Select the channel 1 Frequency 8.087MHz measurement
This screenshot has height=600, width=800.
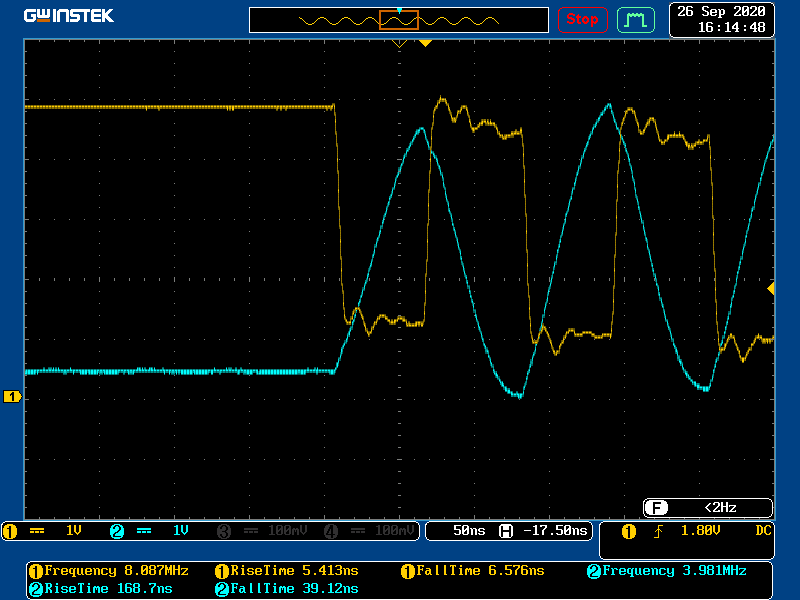(x=110, y=571)
